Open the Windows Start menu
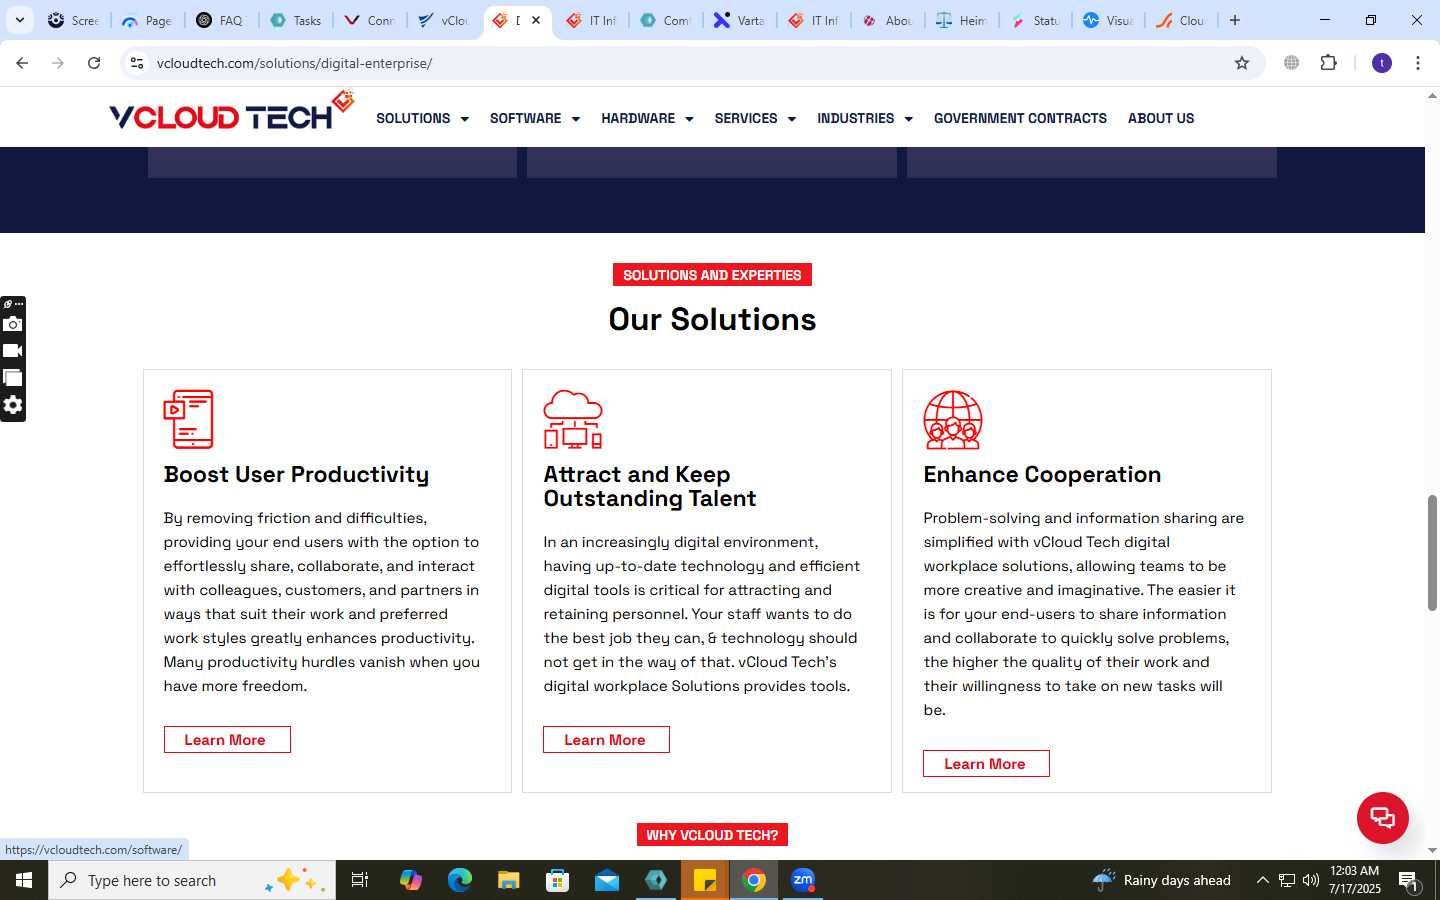This screenshot has height=900, width=1440. pyautogui.click(x=24, y=880)
